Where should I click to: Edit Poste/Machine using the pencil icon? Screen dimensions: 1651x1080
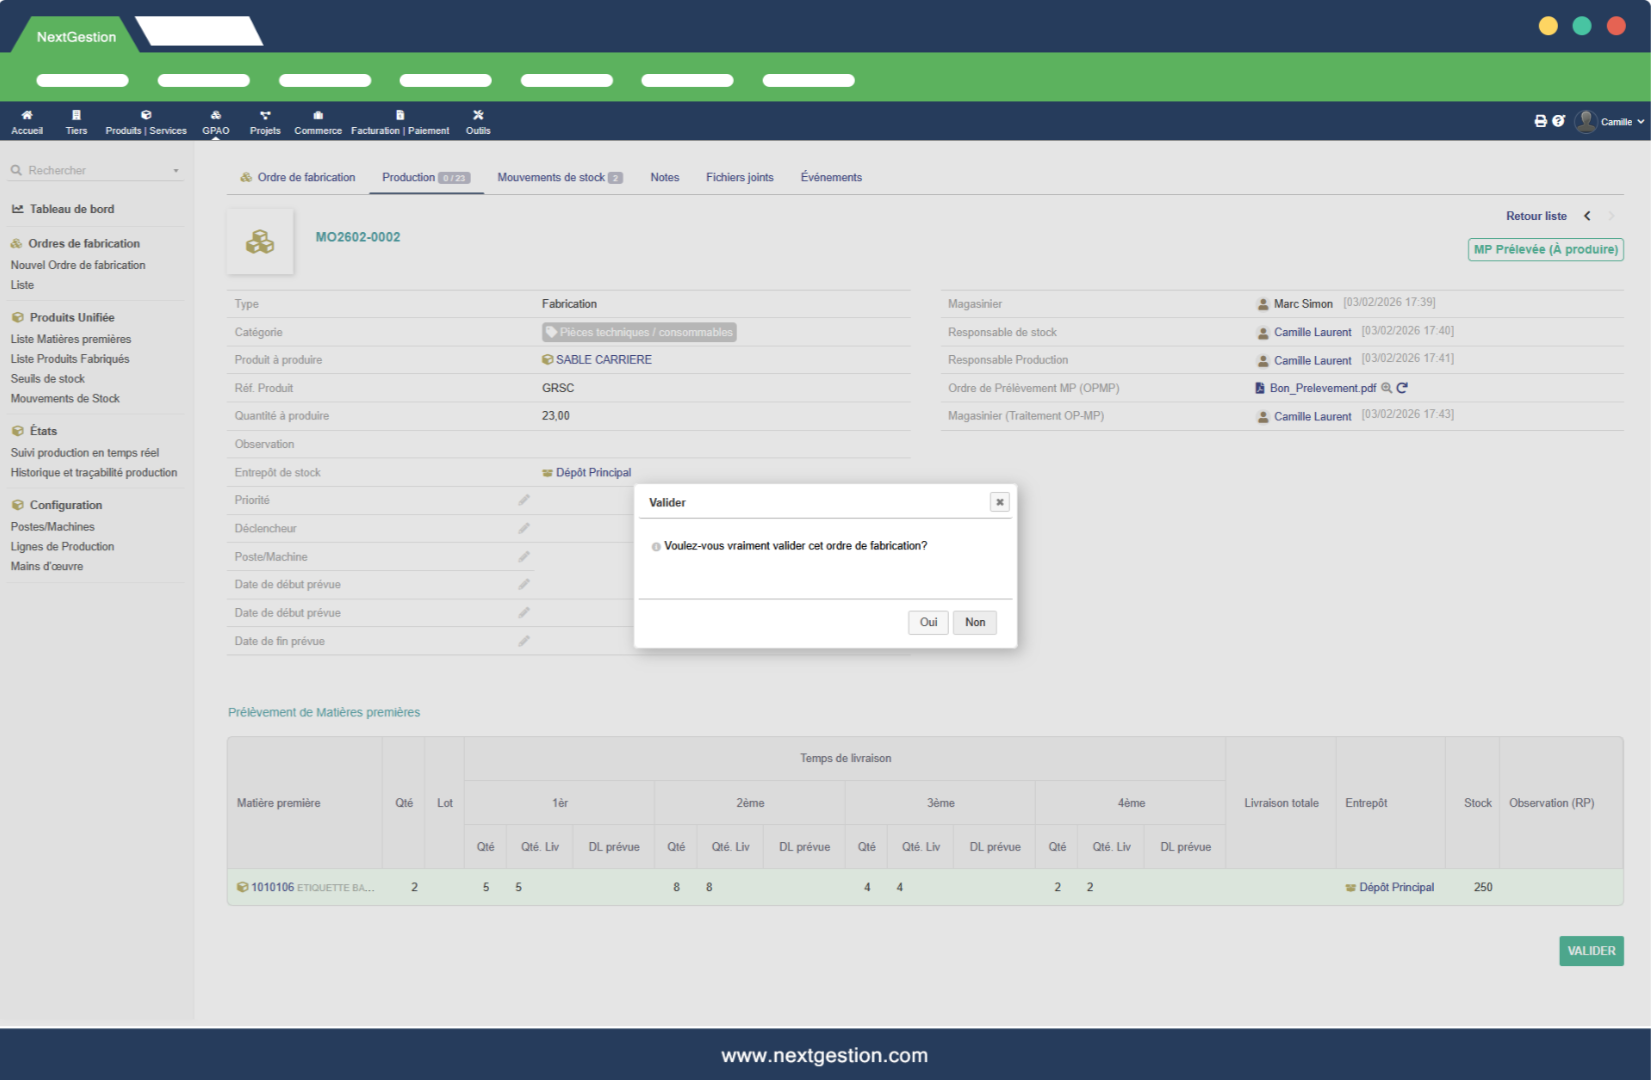coord(524,557)
